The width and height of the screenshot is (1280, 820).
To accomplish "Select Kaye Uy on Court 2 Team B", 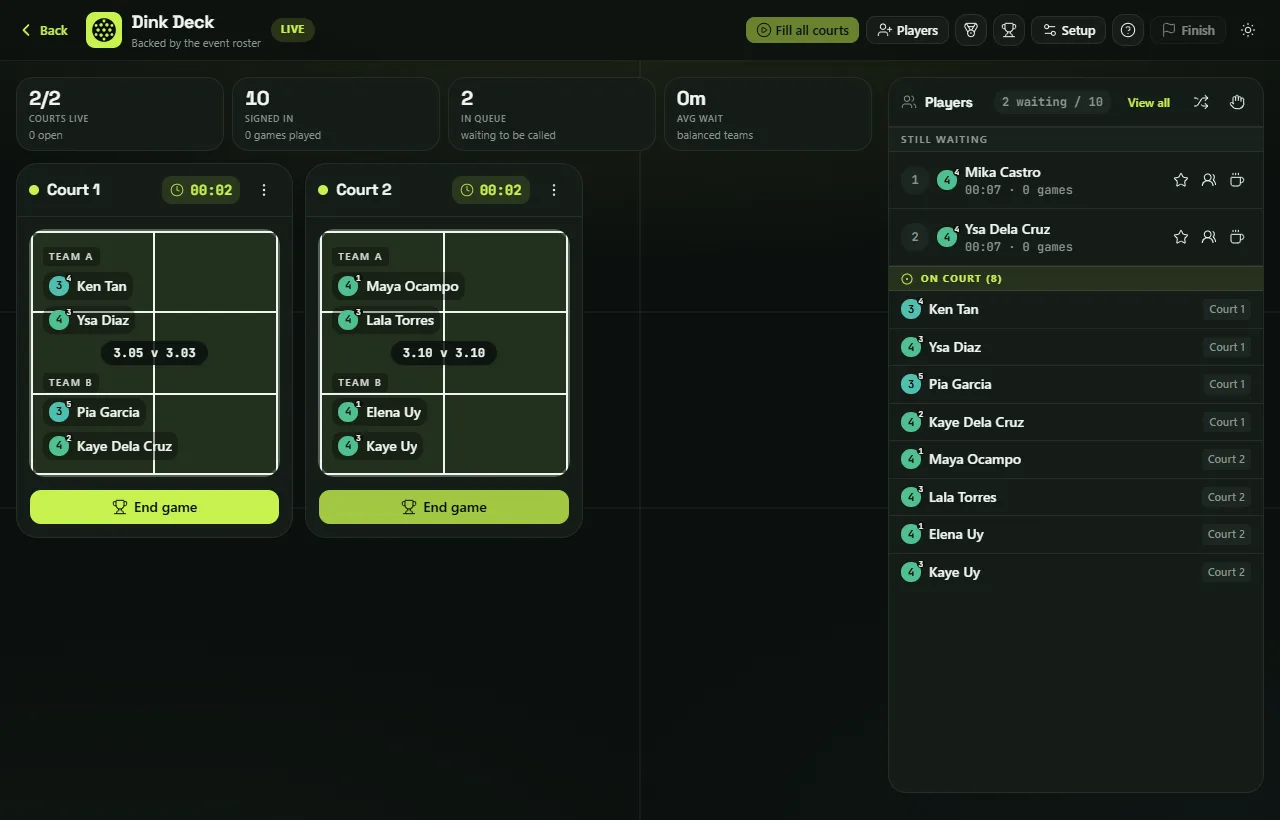I will pos(378,446).
